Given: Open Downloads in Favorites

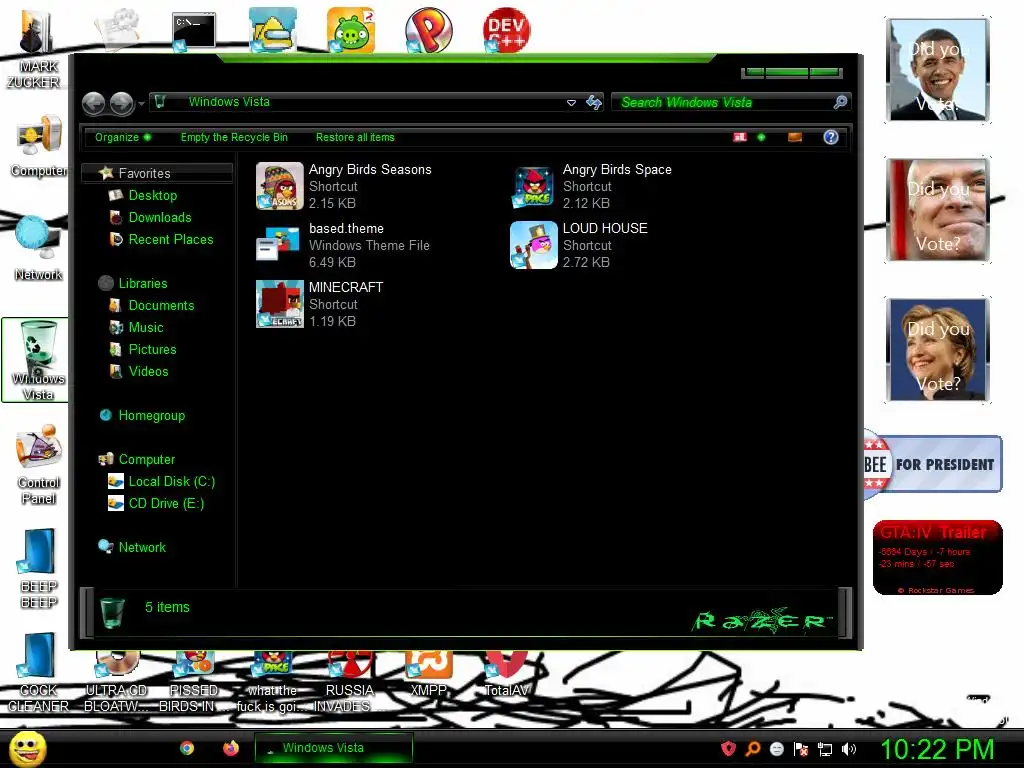Looking at the screenshot, I should [151, 217].
